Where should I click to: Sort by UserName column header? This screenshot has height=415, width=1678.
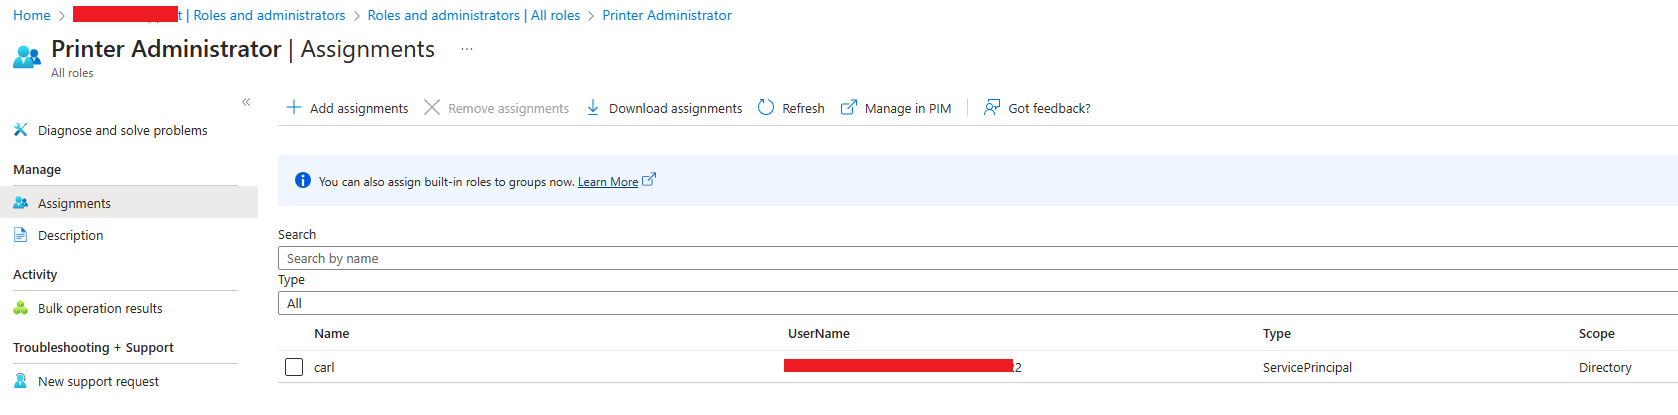coord(819,334)
